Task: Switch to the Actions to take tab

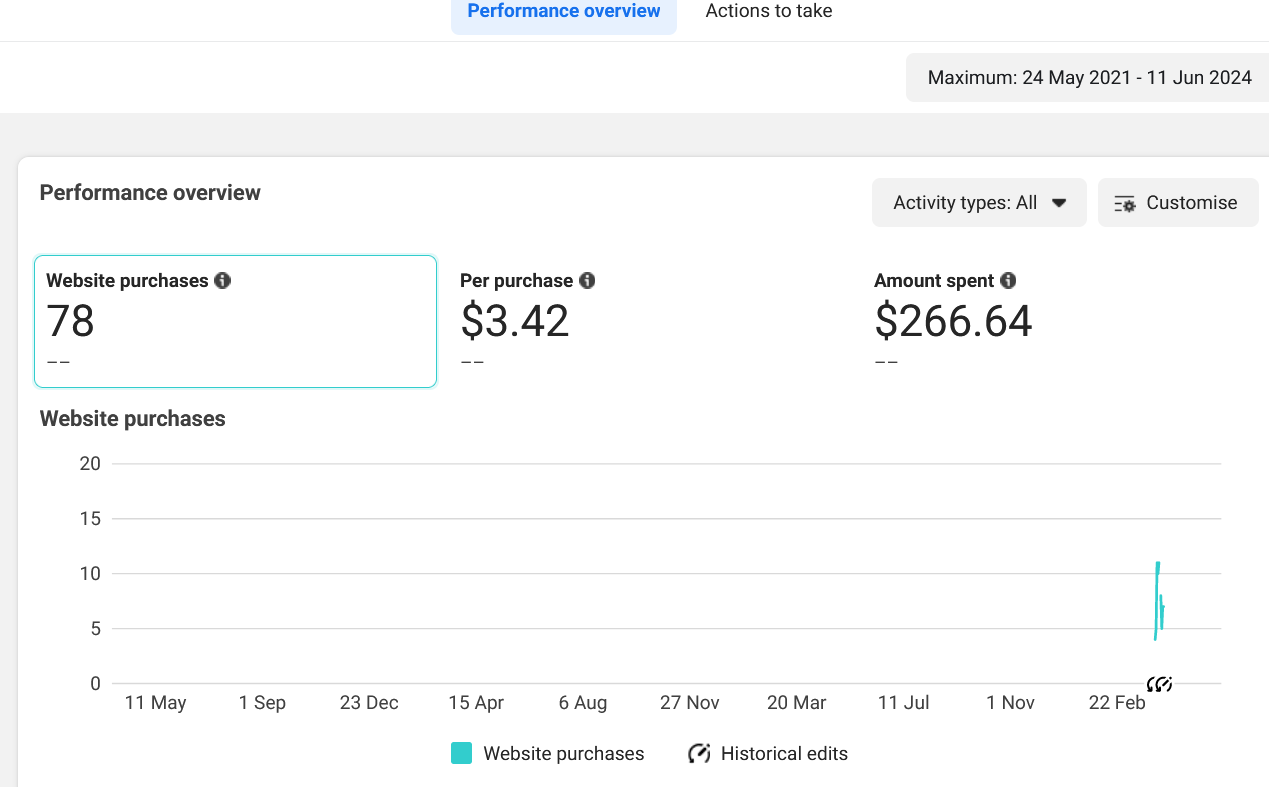Action: (x=769, y=12)
